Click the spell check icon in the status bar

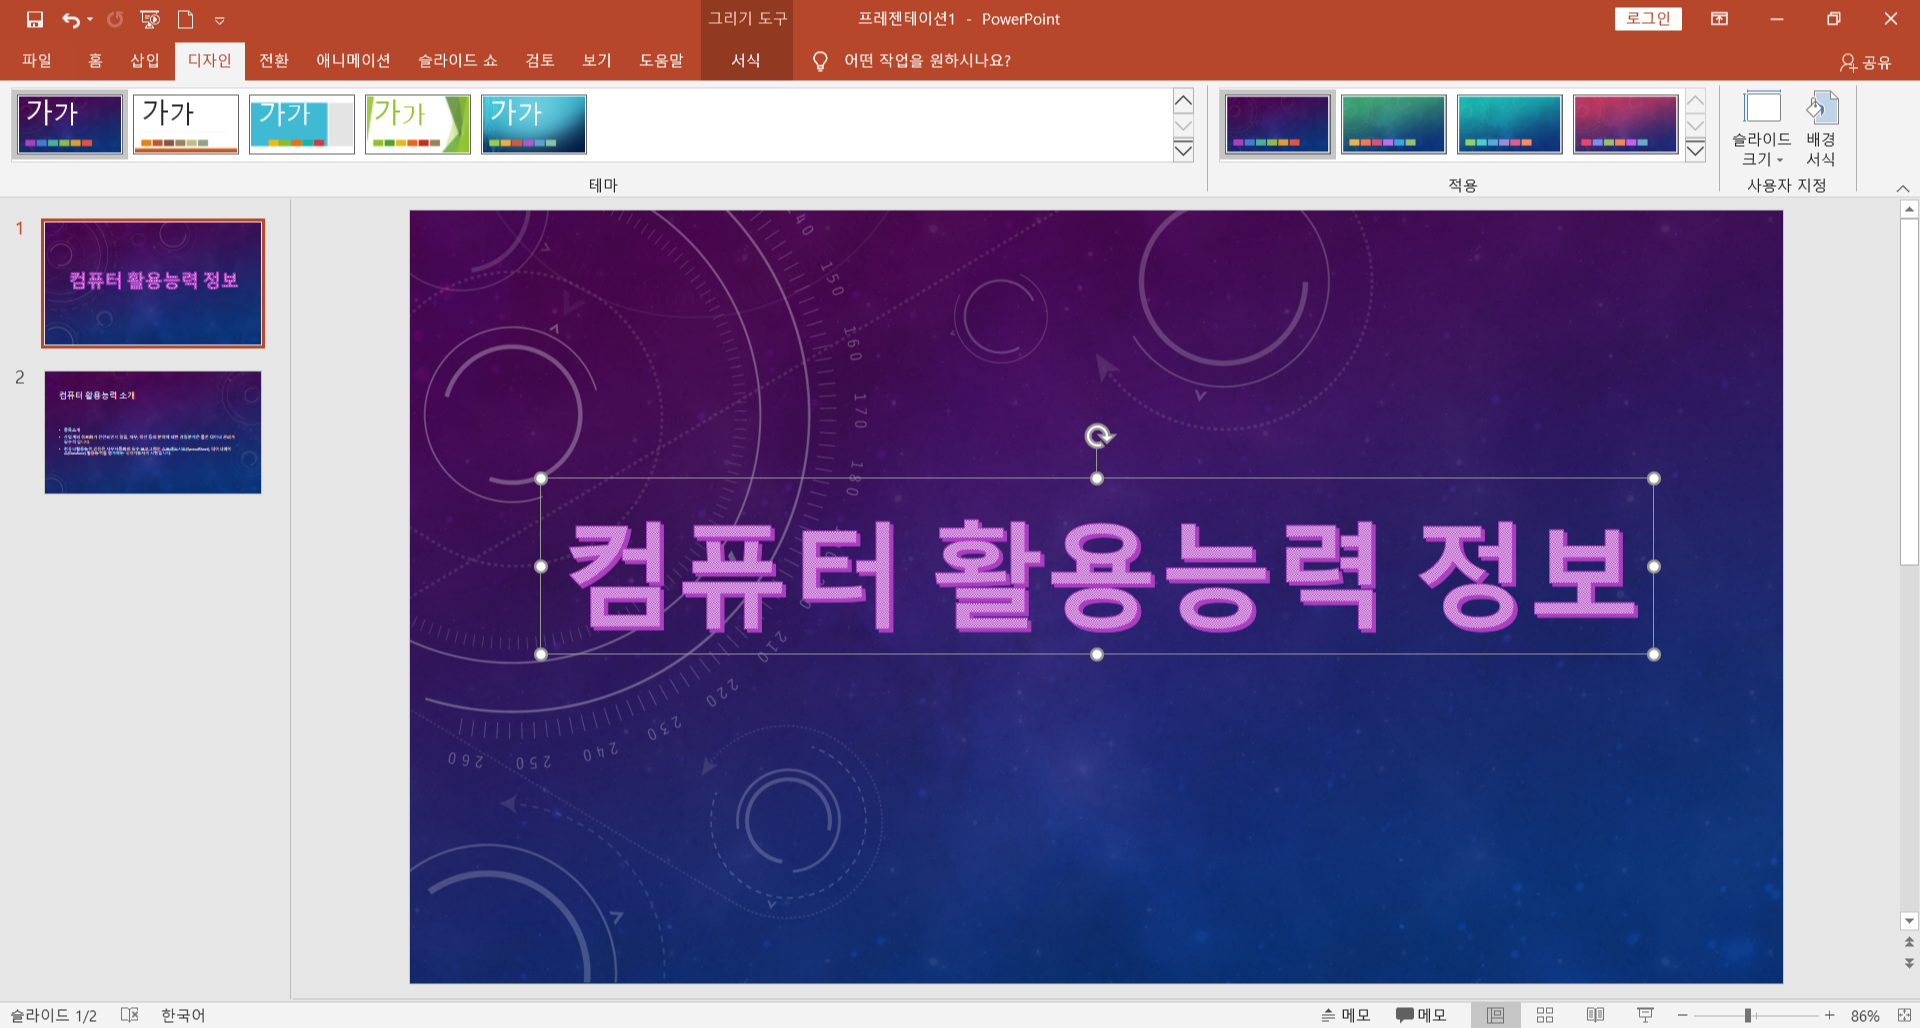pyautogui.click(x=130, y=1015)
